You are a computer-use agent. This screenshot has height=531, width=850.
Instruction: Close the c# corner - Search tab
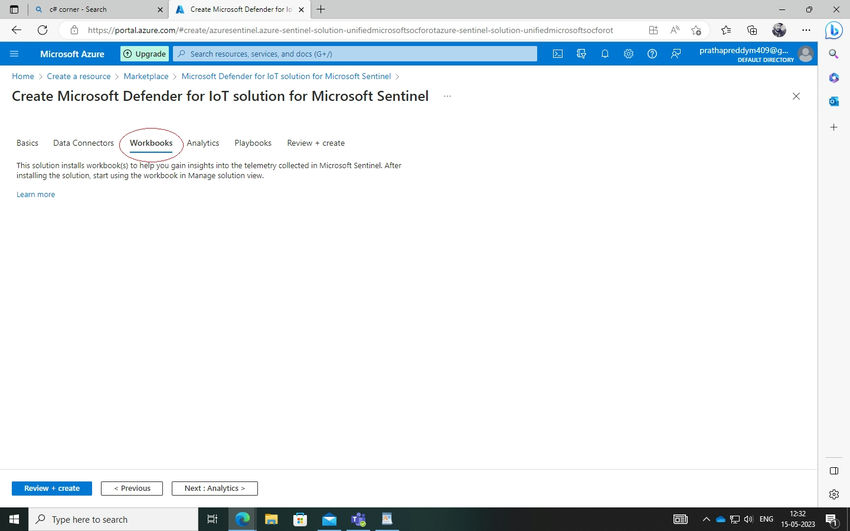coord(160,9)
